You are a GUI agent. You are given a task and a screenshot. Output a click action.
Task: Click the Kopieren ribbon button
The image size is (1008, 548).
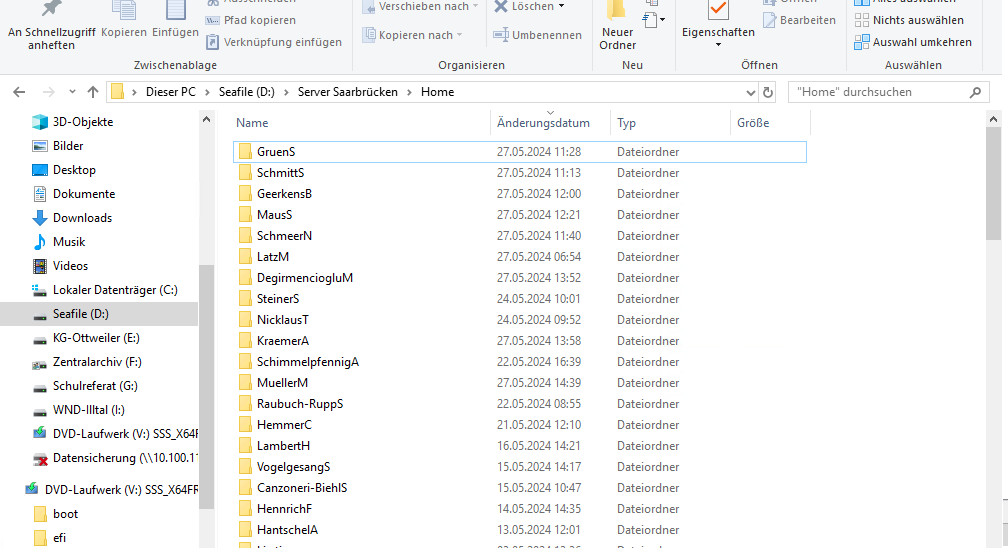click(x=124, y=19)
